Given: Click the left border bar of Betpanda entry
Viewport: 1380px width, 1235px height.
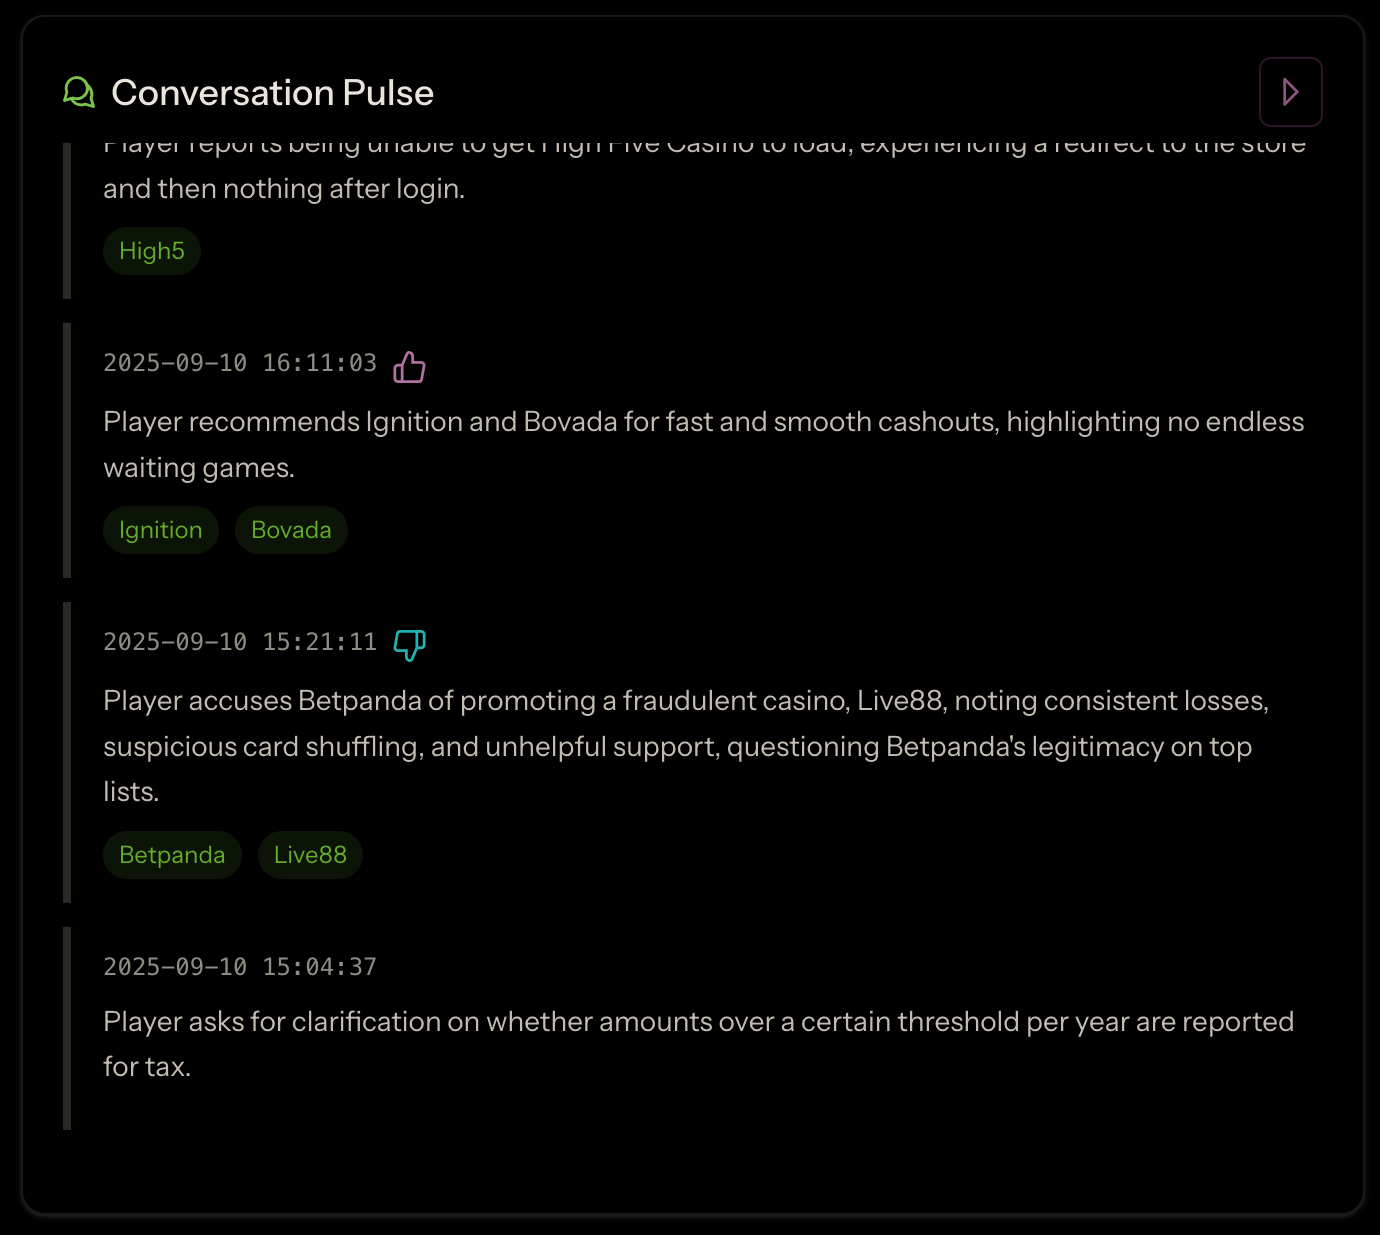Looking at the screenshot, I should 67,752.
